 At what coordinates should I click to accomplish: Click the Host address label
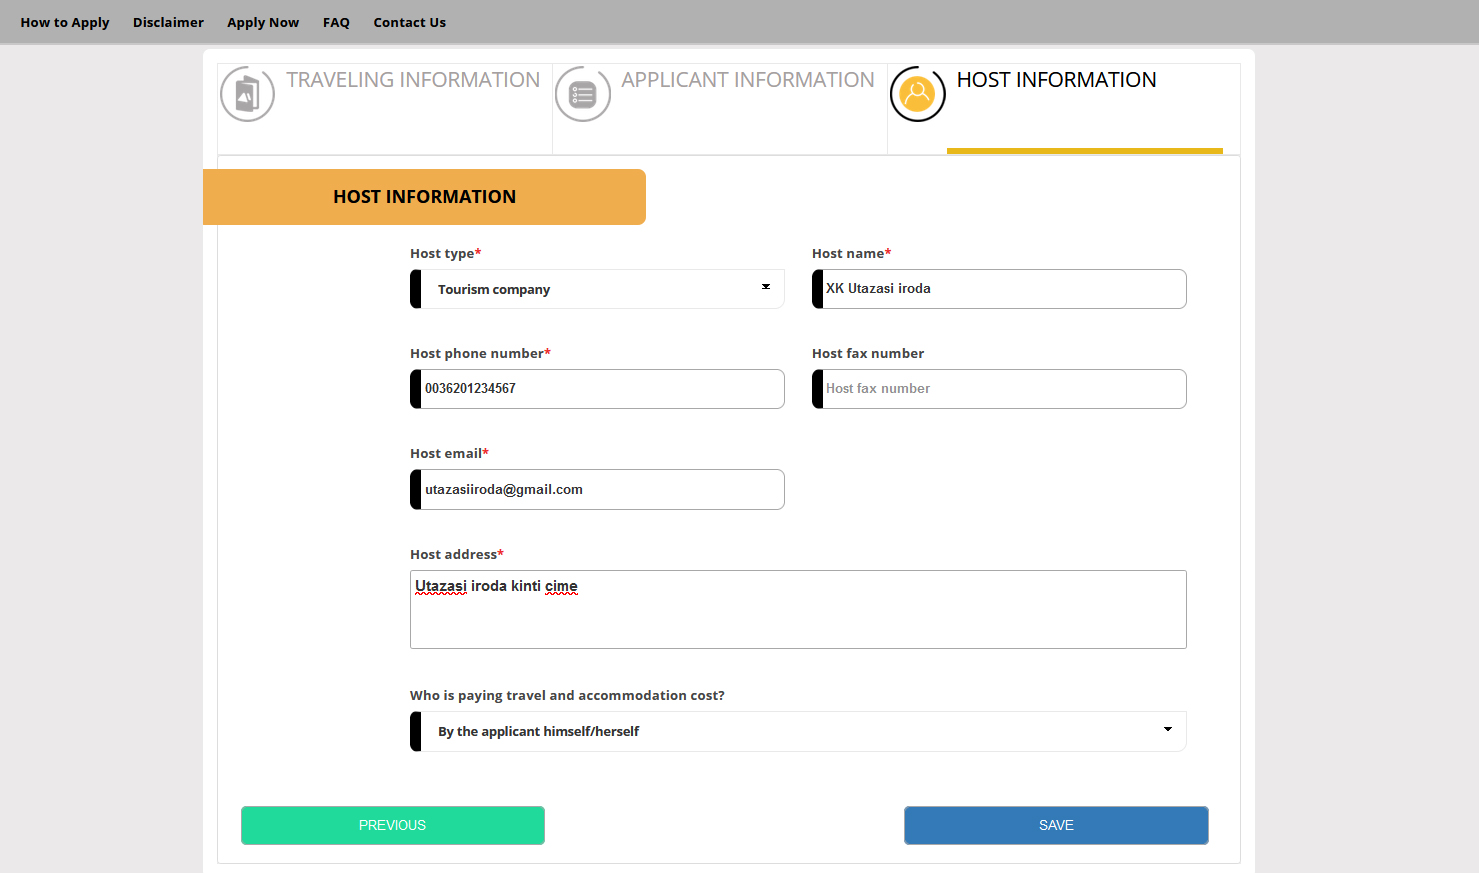pyautogui.click(x=456, y=554)
